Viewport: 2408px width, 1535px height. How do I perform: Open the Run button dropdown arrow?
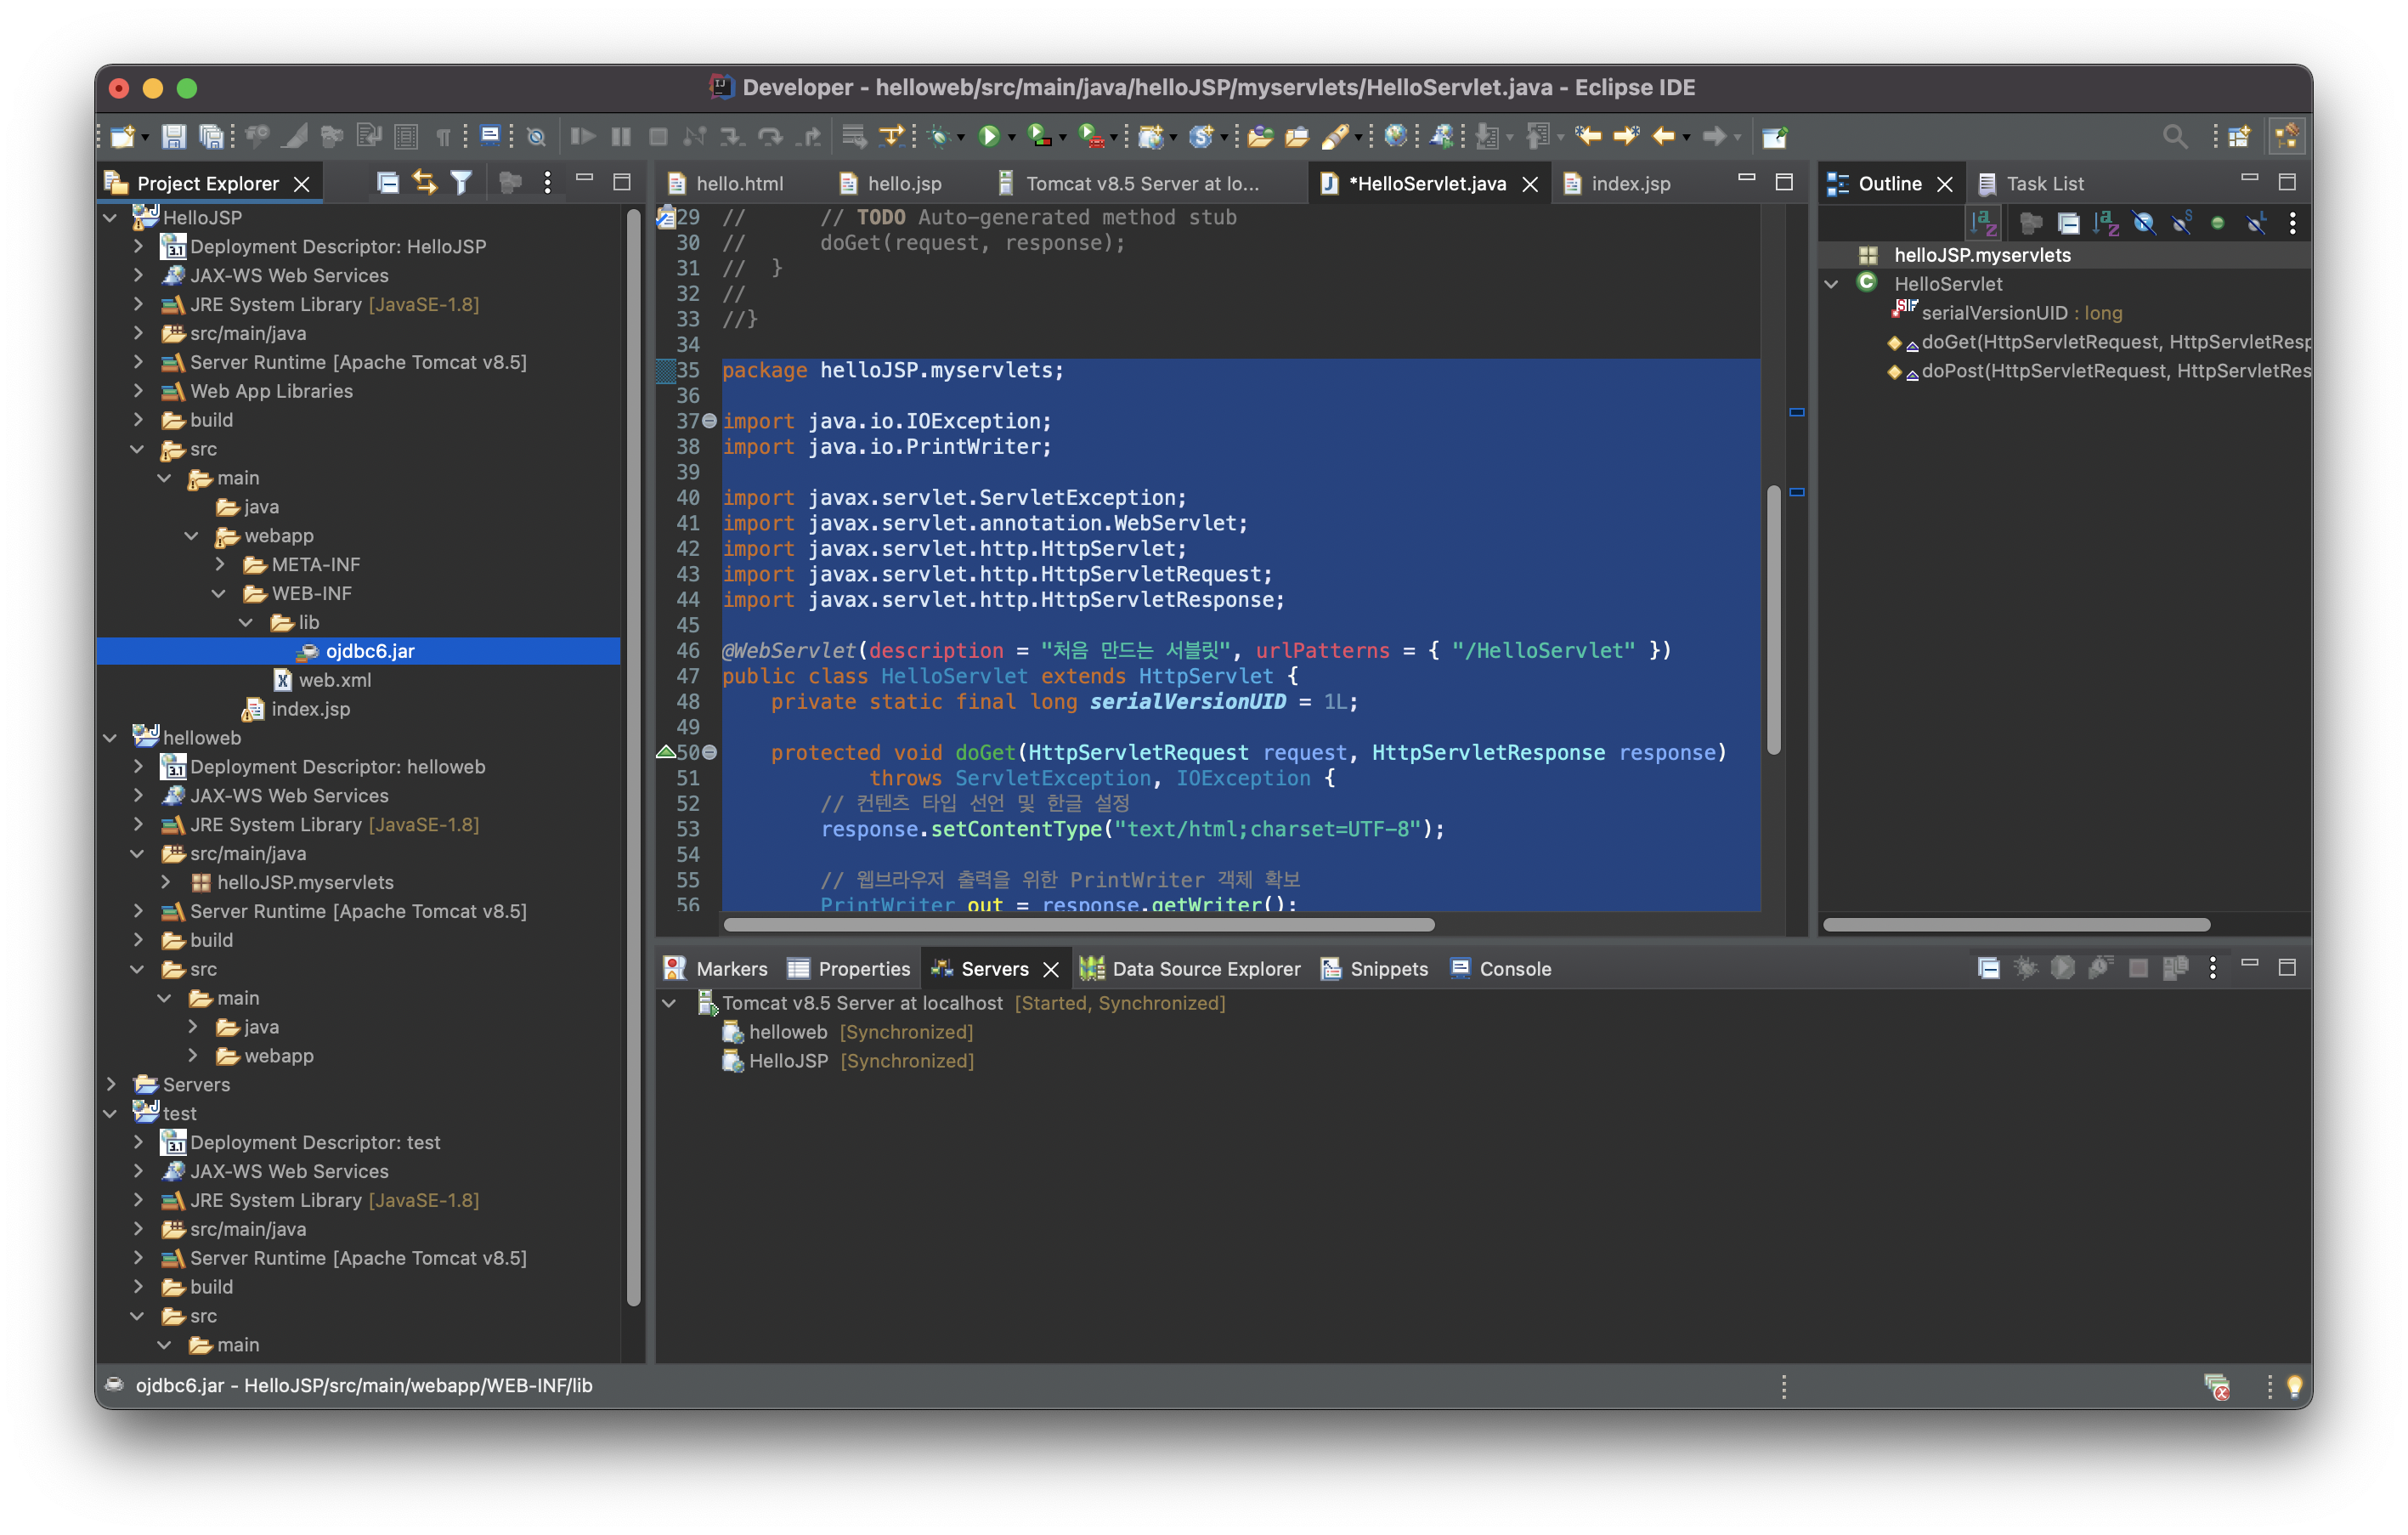tap(1012, 137)
